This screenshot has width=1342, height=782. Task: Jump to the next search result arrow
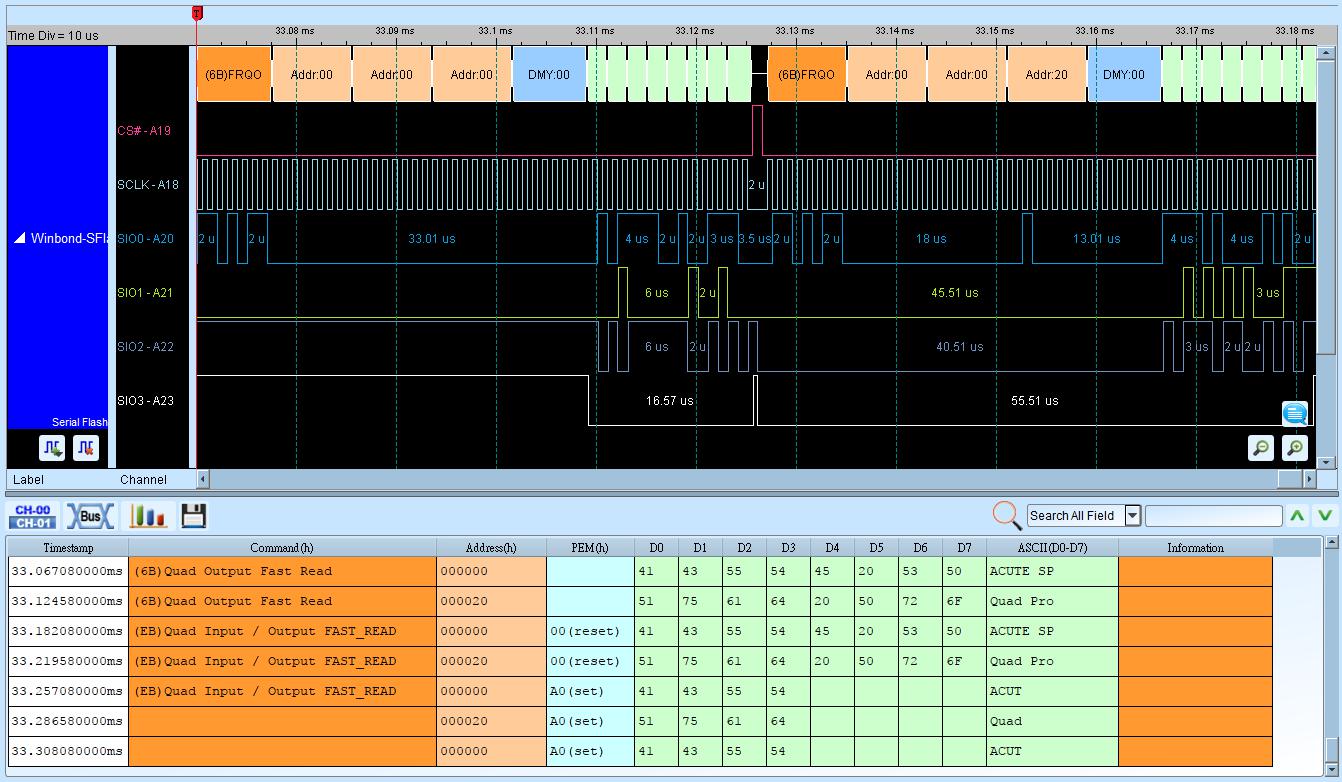click(x=1325, y=516)
